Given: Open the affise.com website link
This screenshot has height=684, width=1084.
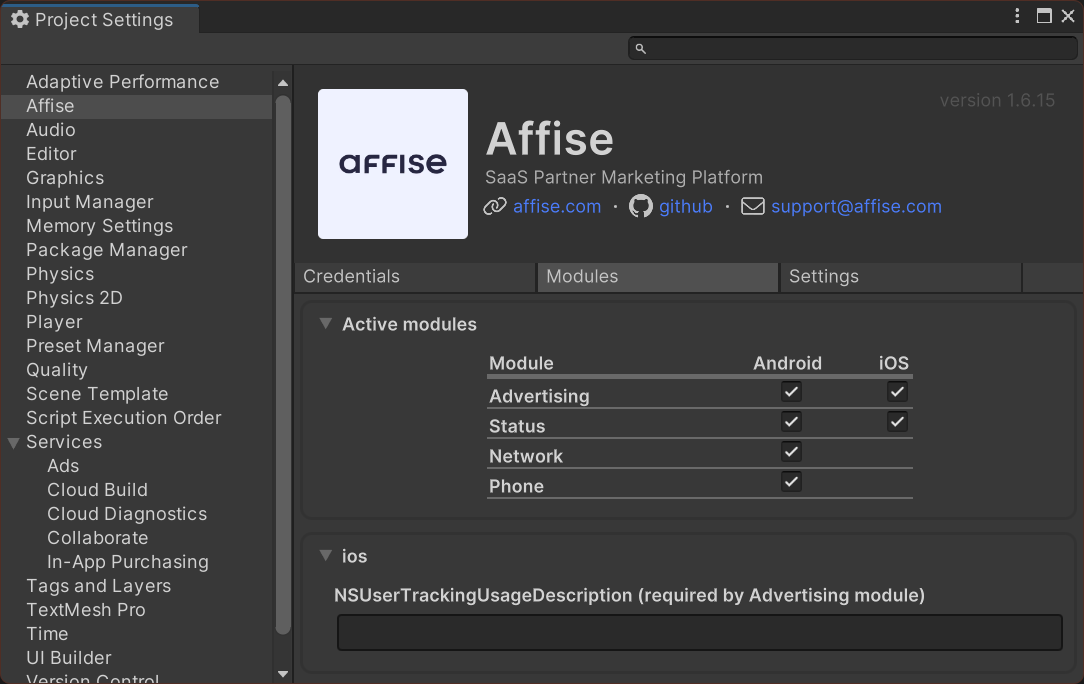Looking at the screenshot, I should pos(557,206).
